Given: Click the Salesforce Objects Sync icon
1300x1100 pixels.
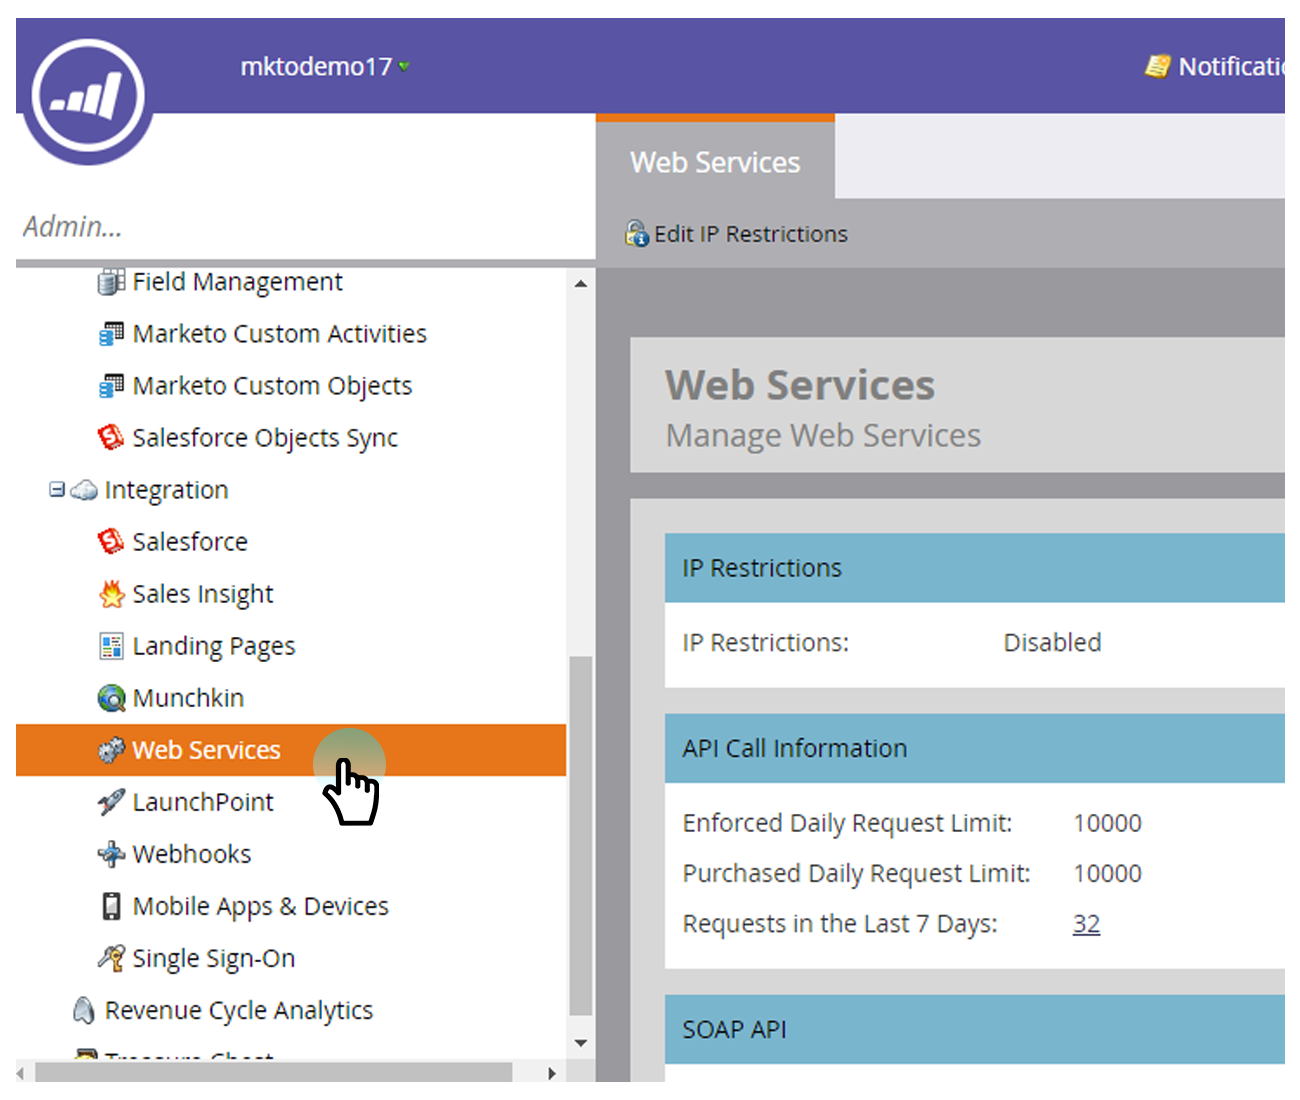Looking at the screenshot, I should tap(111, 438).
